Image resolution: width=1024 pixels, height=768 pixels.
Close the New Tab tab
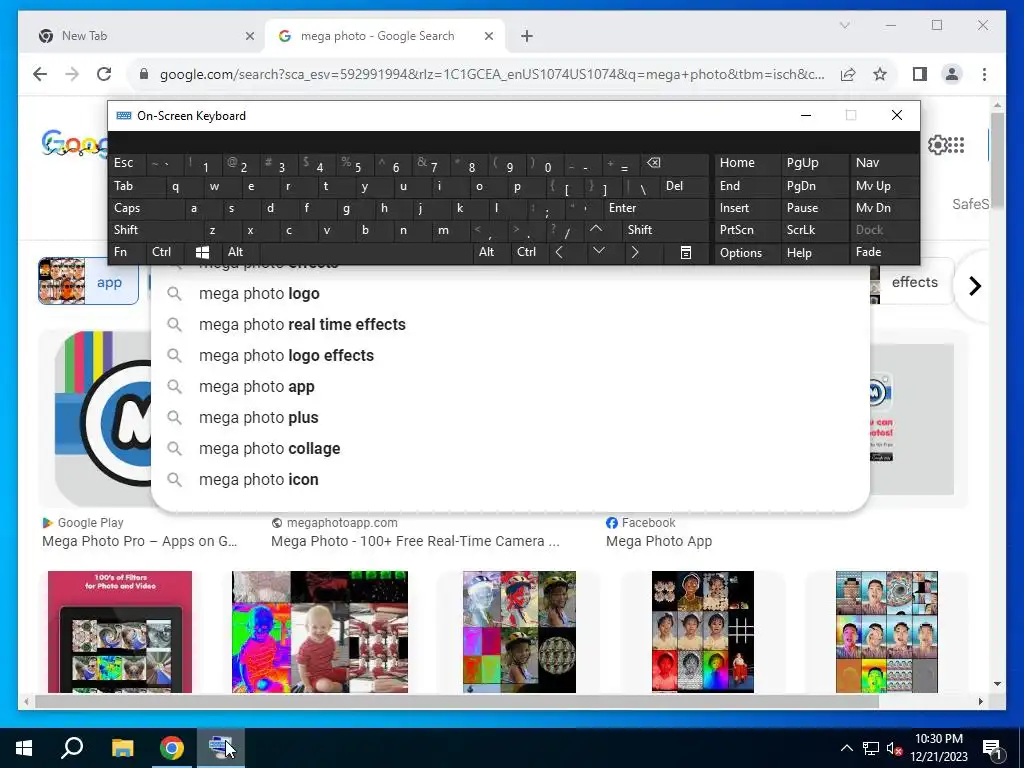tap(249, 36)
